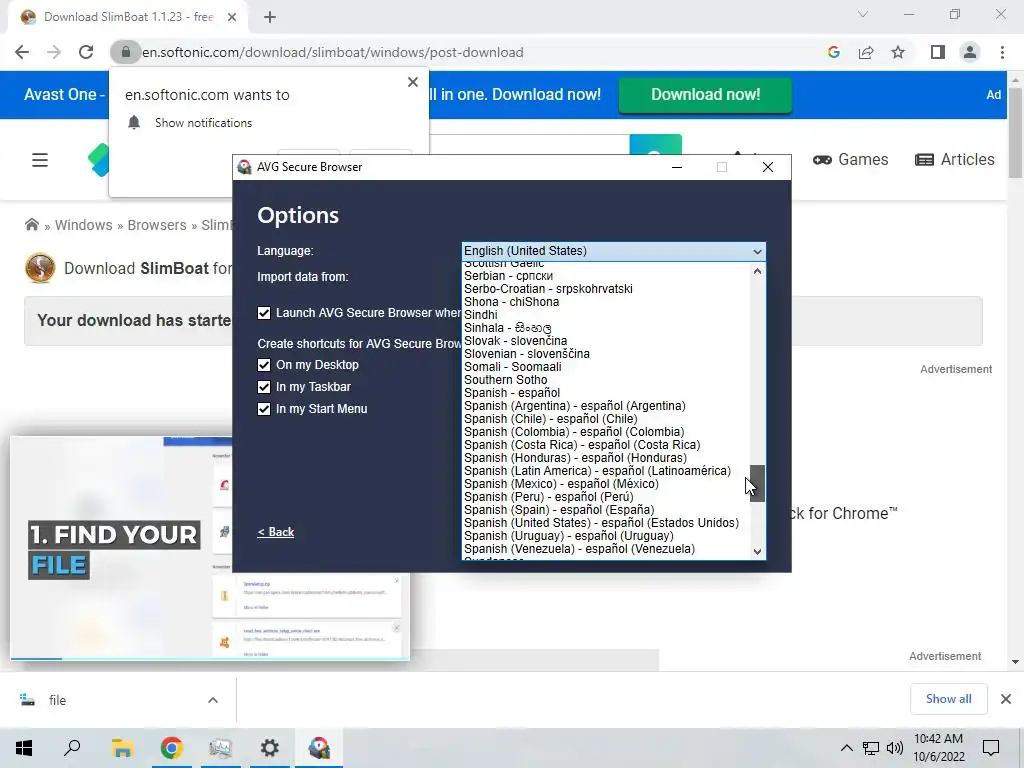Open Google icon in address bar
This screenshot has width=1024, height=768.
[833, 52]
